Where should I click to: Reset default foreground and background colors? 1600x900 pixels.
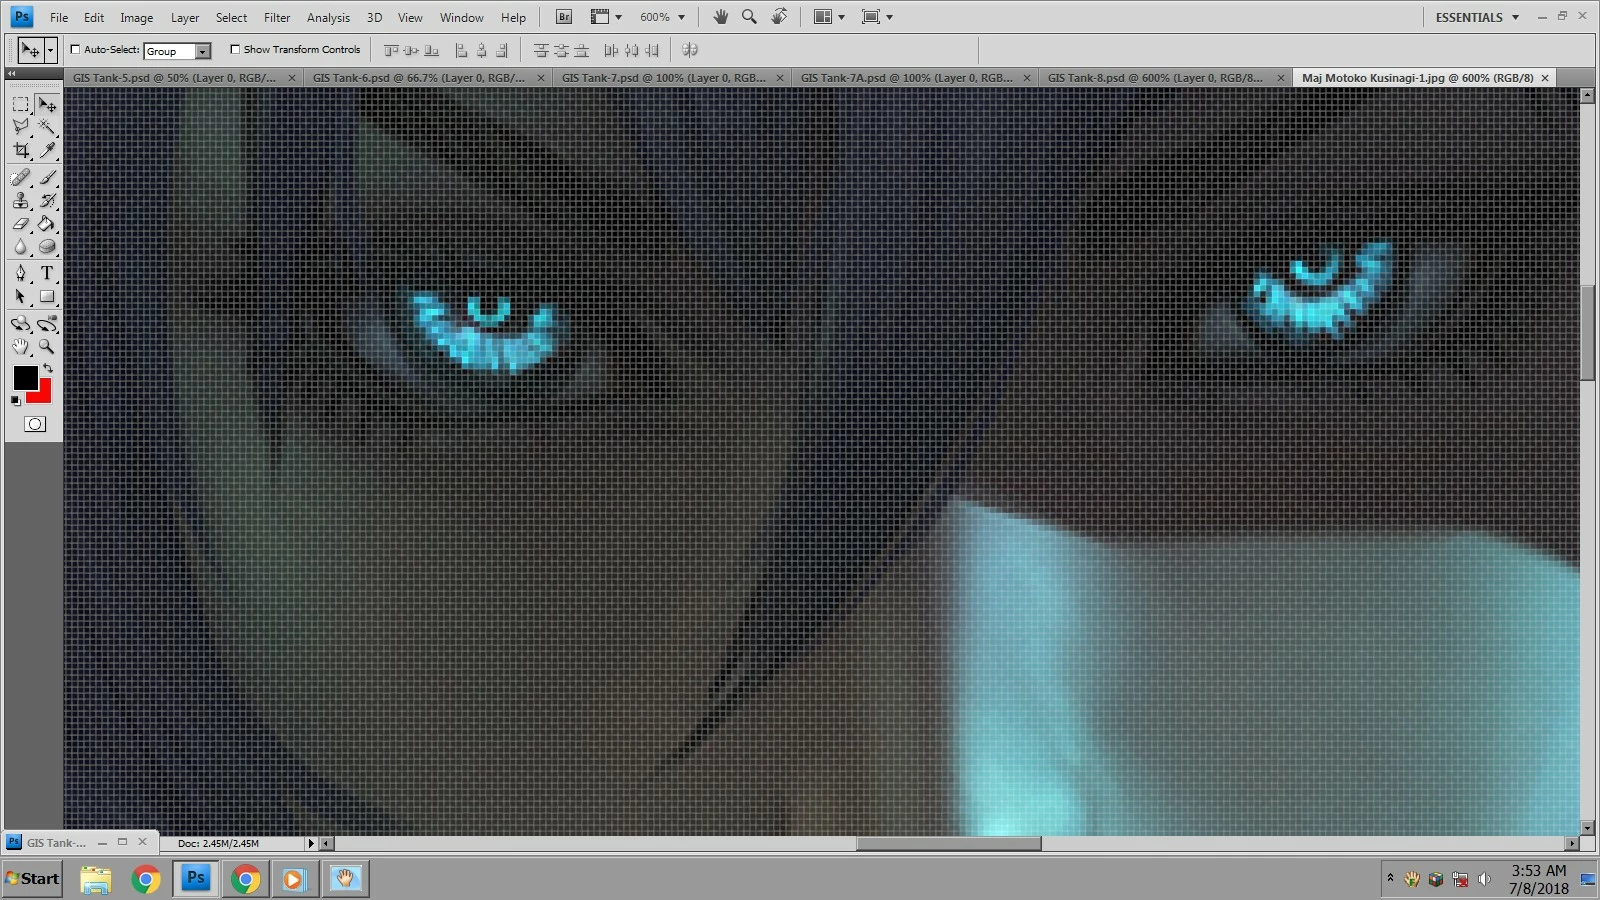pyautogui.click(x=15, y=401)
